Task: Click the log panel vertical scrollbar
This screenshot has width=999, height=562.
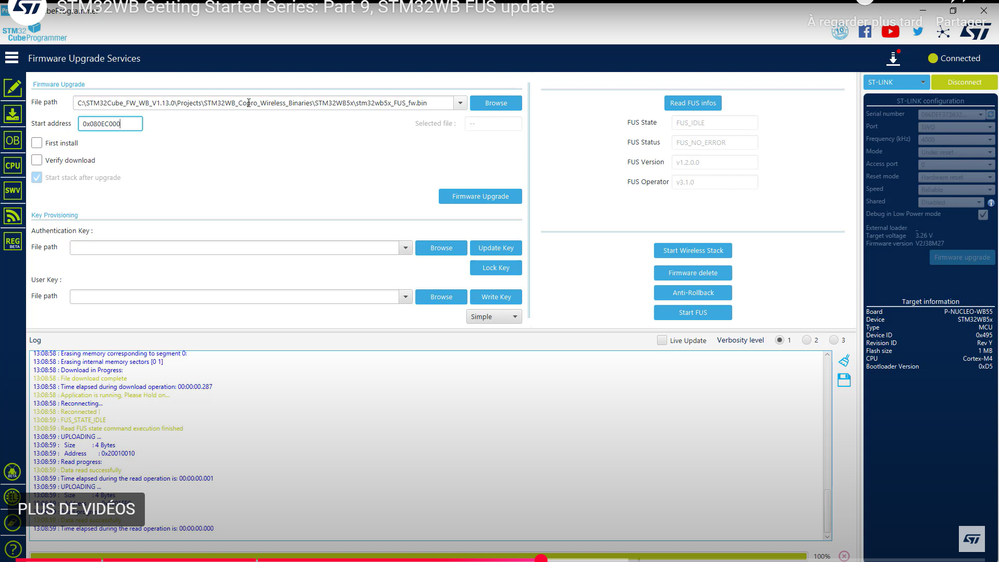Action: (x=827, y=445)
